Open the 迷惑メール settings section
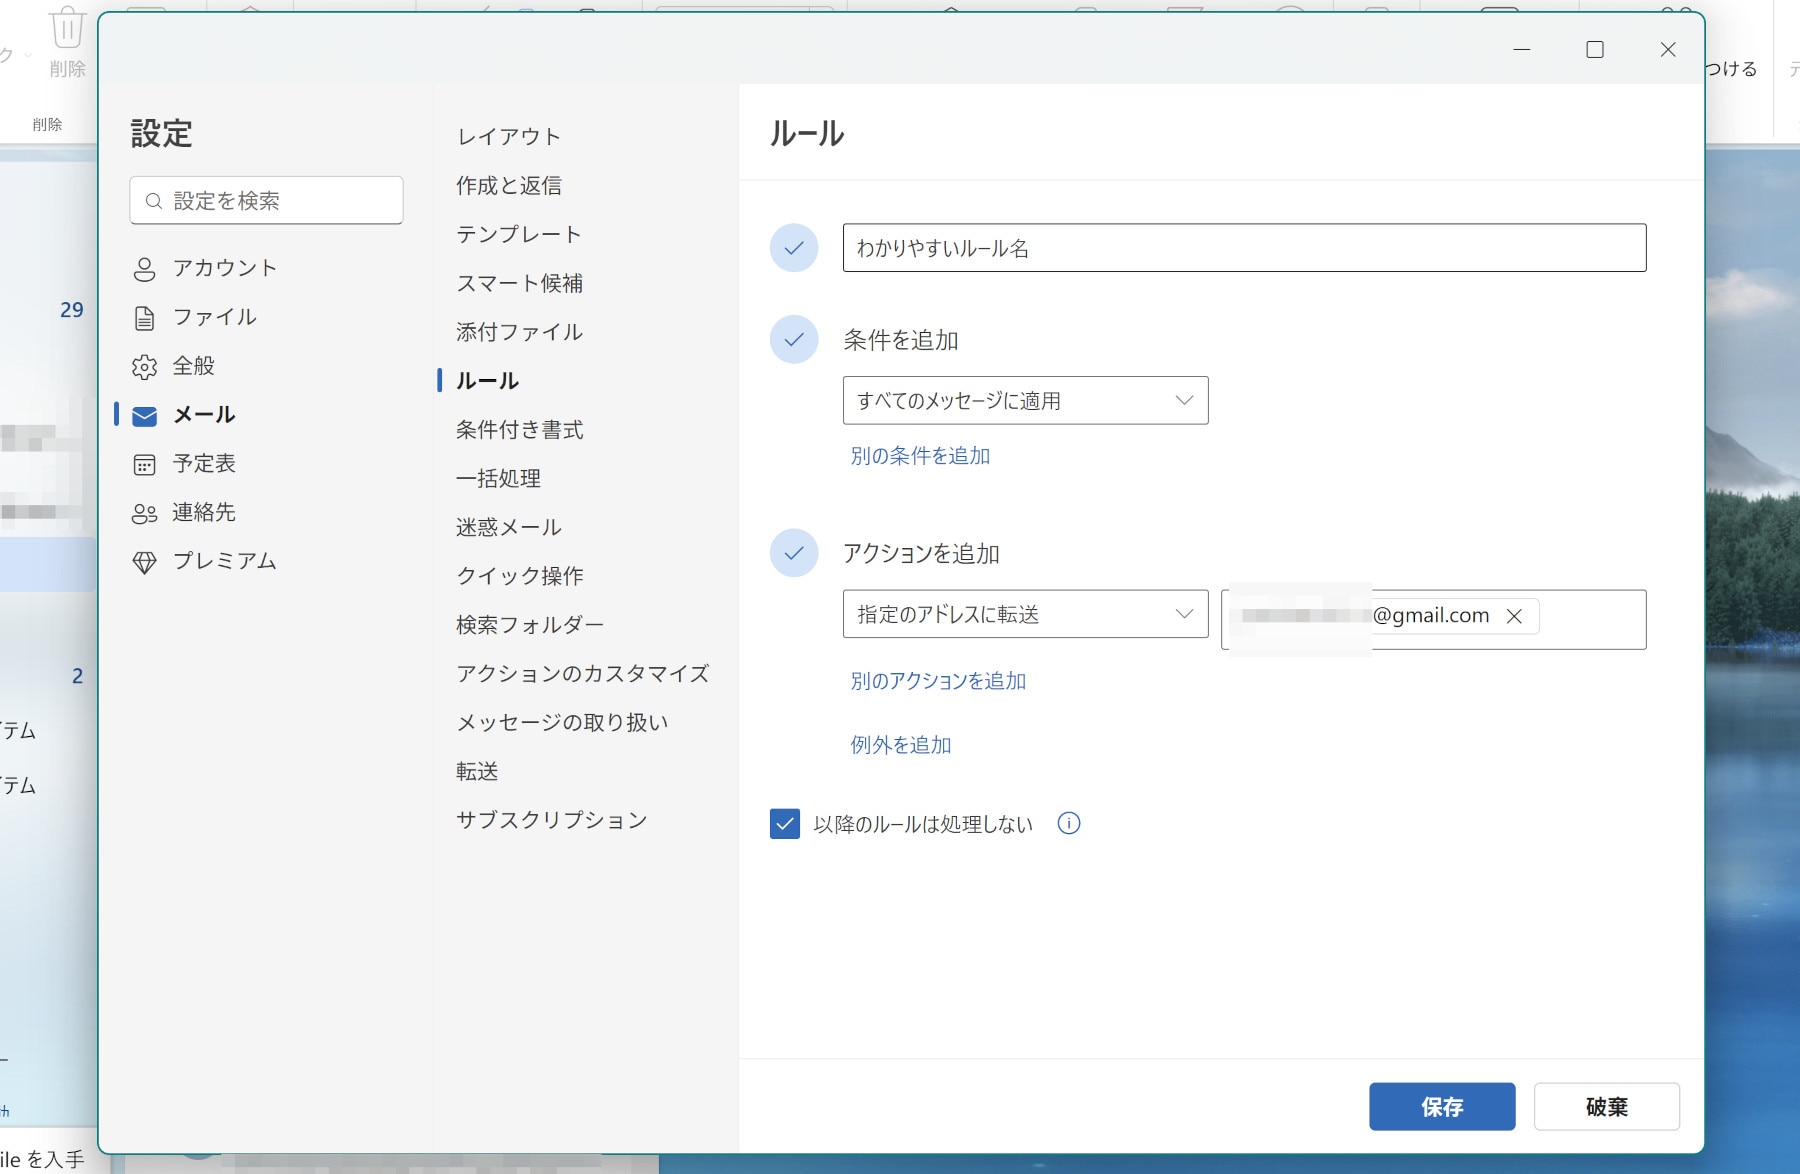The image size is (1800, 1174). 508,527
